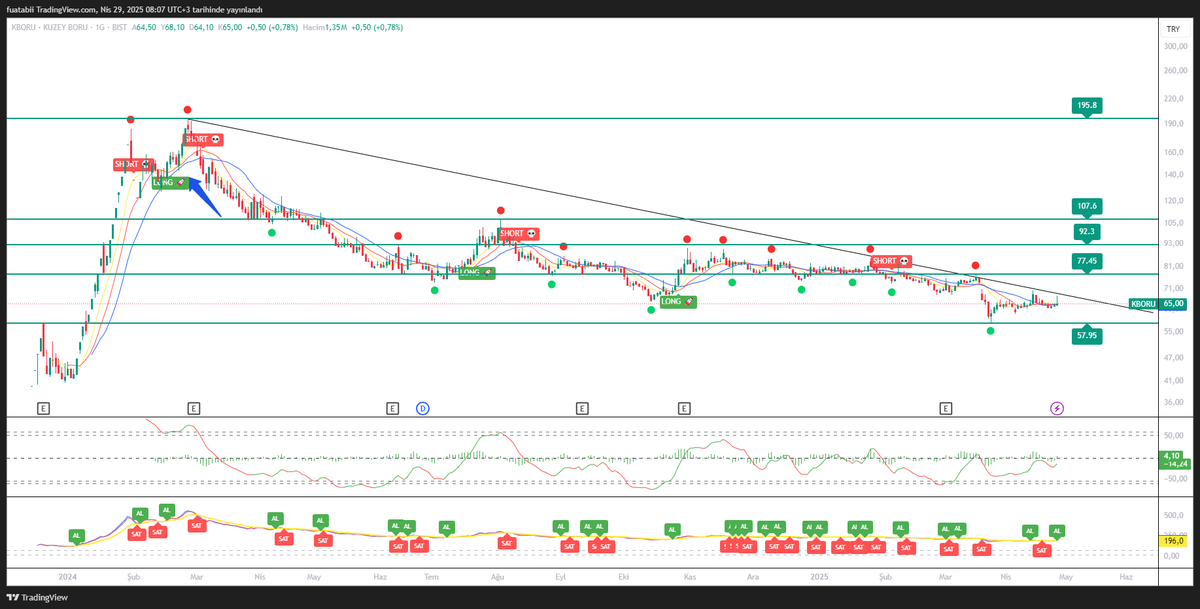Screen dimensions: 1200x609
Task: Click the LONG signal label near Kas
Action: click(677, 301)
